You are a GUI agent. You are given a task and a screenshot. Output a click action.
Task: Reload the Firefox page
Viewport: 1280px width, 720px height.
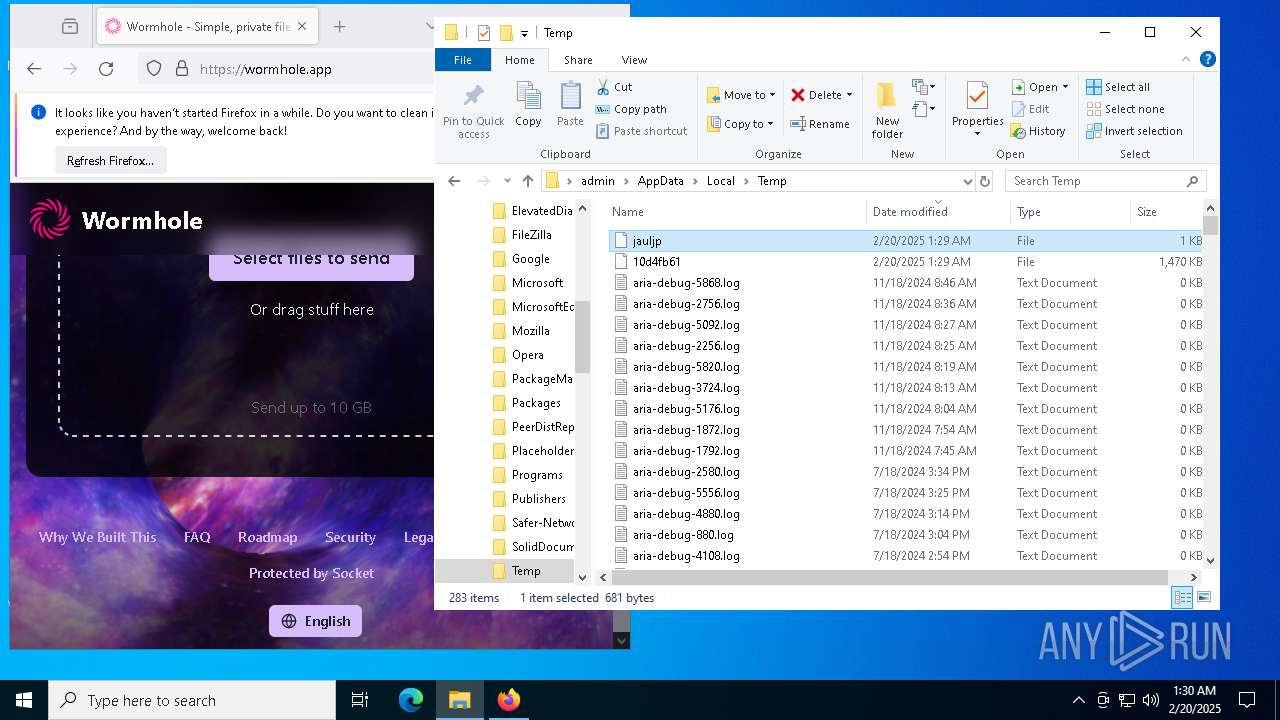(x=106, y=69)
